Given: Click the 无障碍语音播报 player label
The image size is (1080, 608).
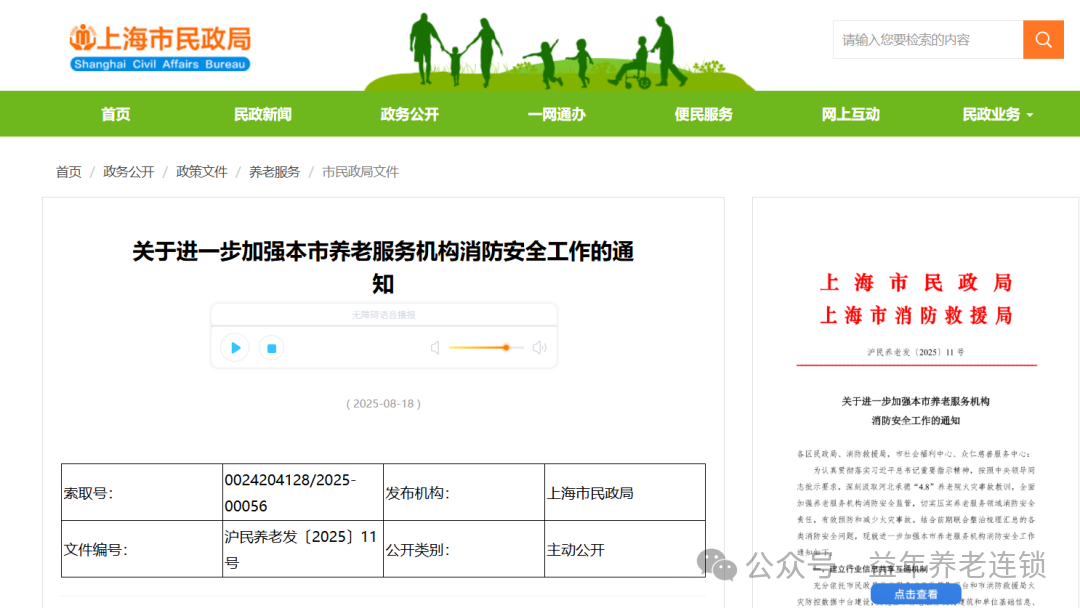Looking at the screenshot, I should pos(384,315).
